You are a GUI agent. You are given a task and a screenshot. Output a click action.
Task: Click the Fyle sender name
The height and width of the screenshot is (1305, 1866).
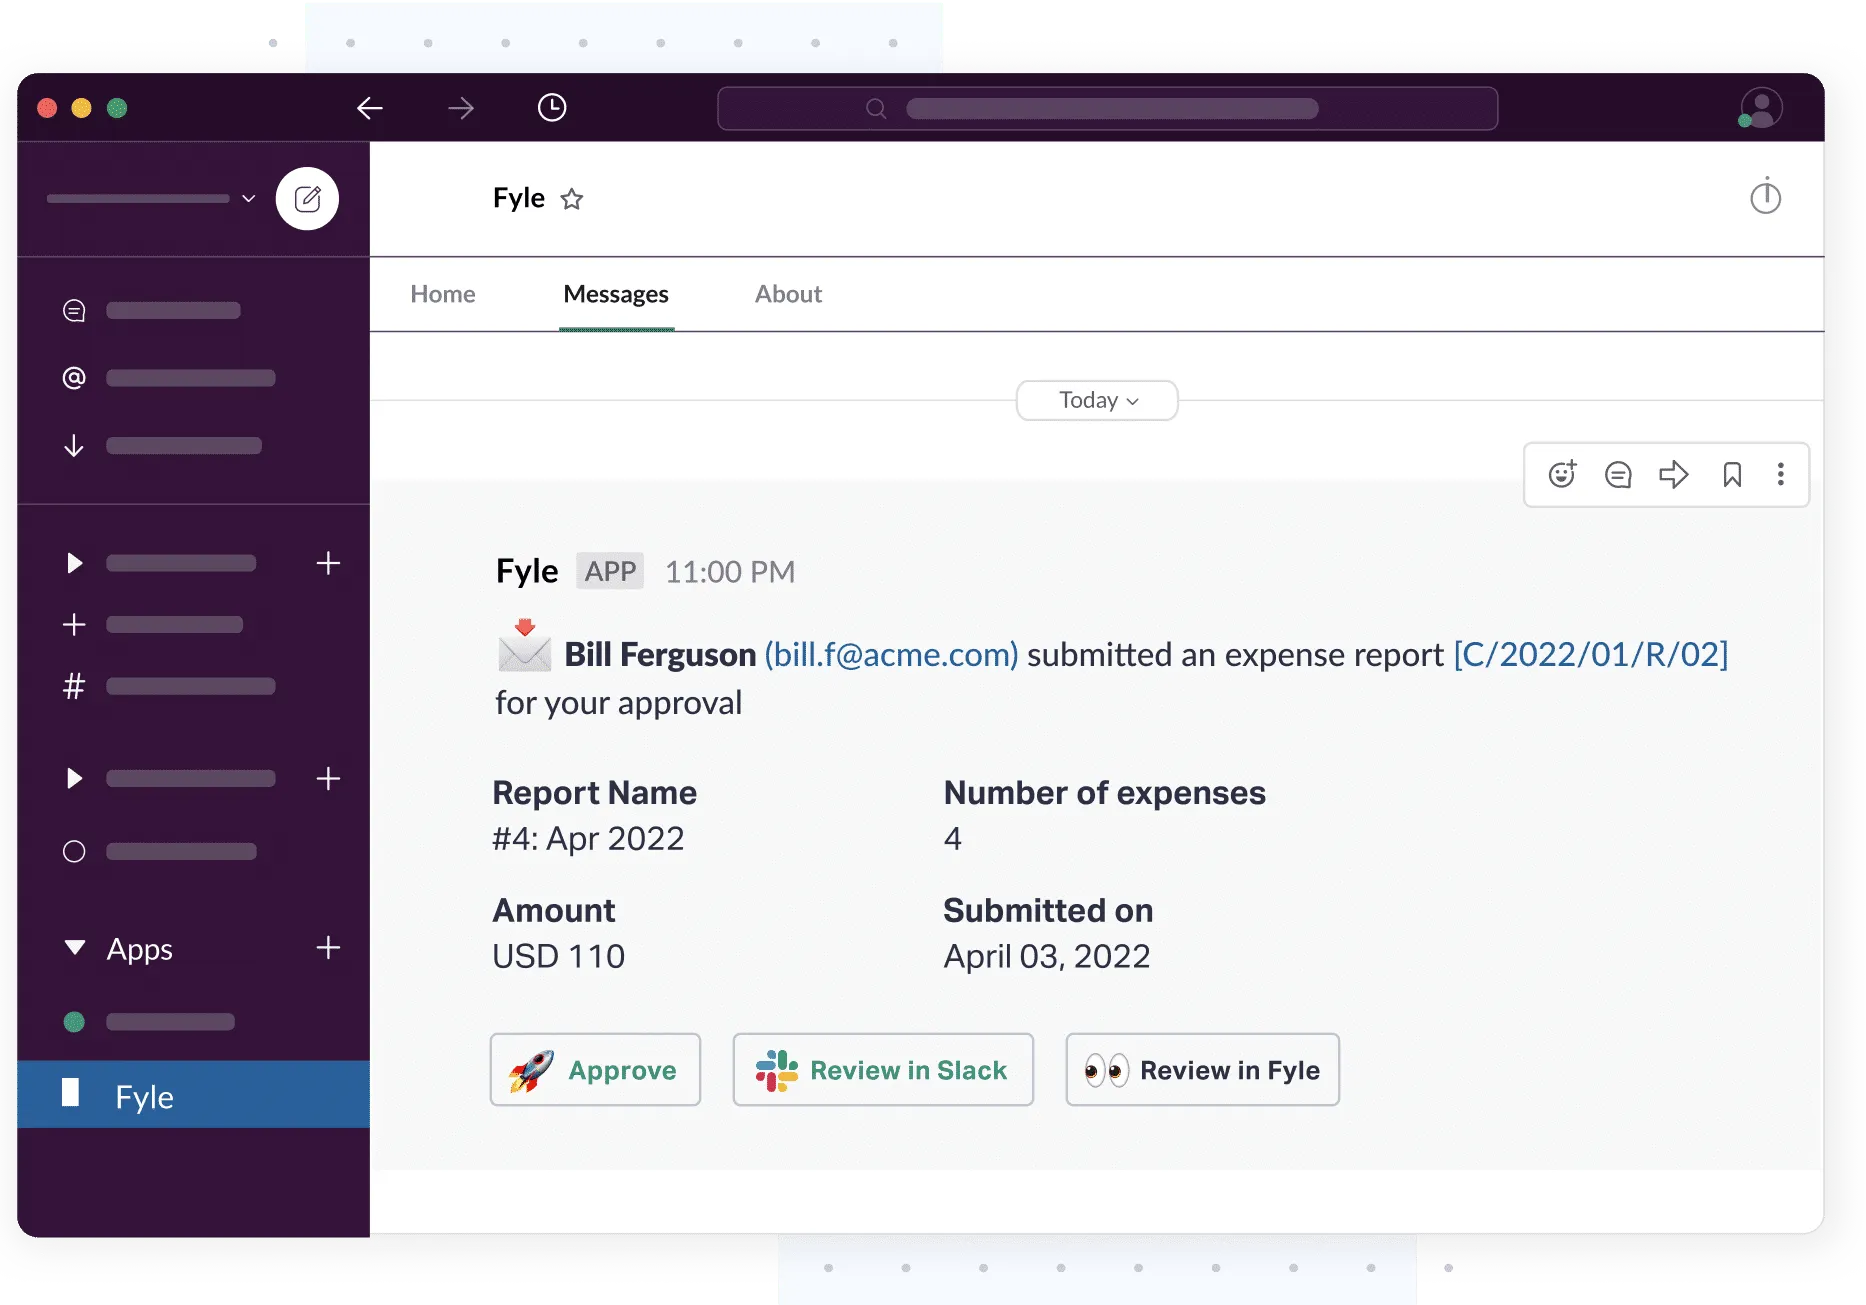[x=527, y=571]
